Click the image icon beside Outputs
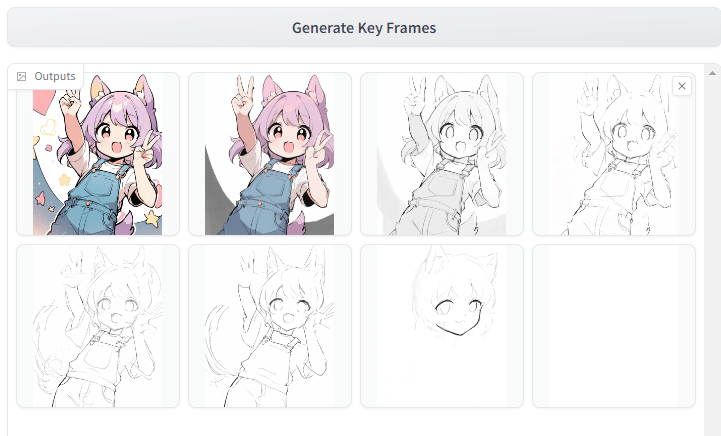The height and width of the screenshot is (436, 721). coord(22,76)
